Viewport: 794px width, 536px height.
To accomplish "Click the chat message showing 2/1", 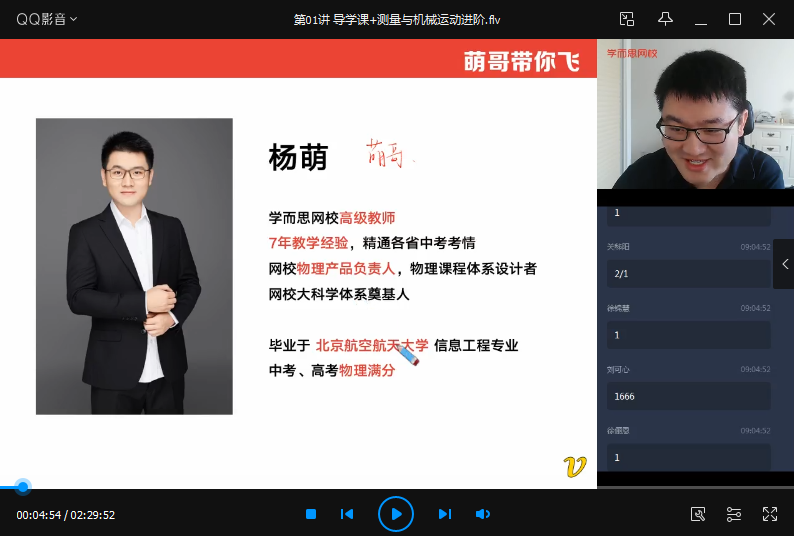I will tap(688, 273).
